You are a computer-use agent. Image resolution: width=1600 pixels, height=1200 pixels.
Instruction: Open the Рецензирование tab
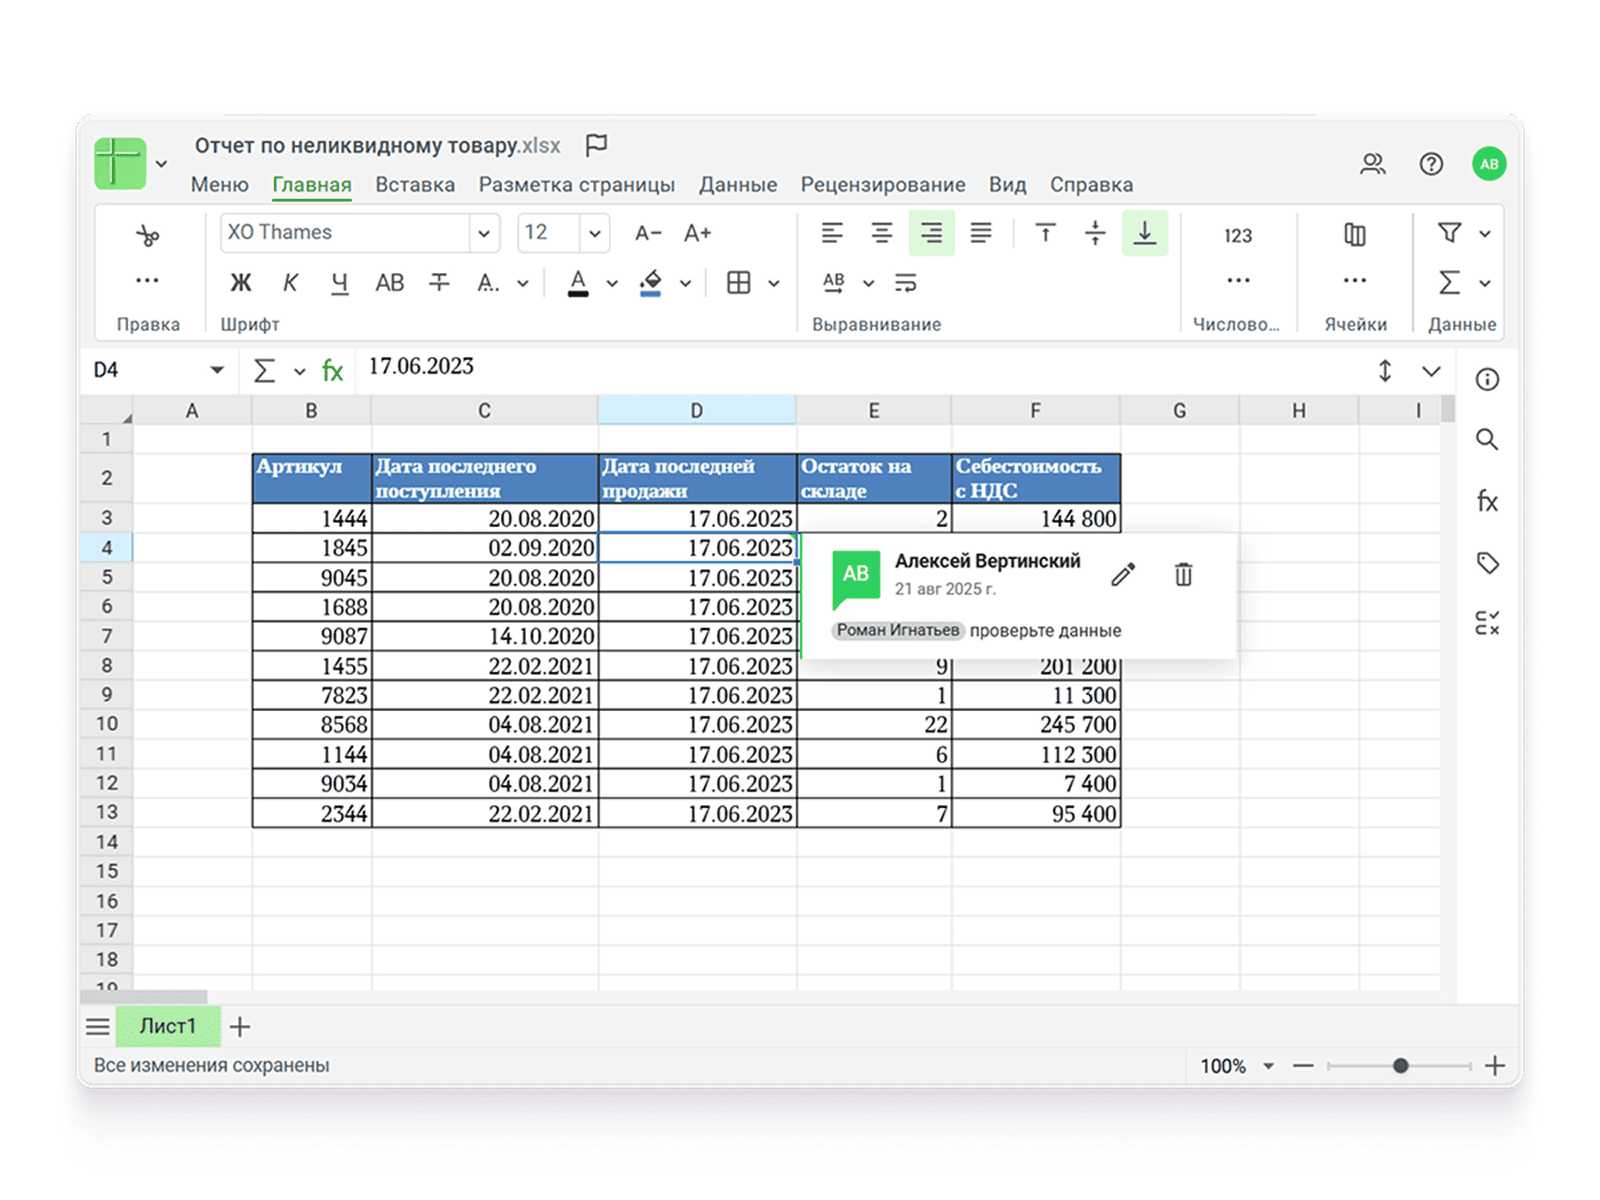882,185
